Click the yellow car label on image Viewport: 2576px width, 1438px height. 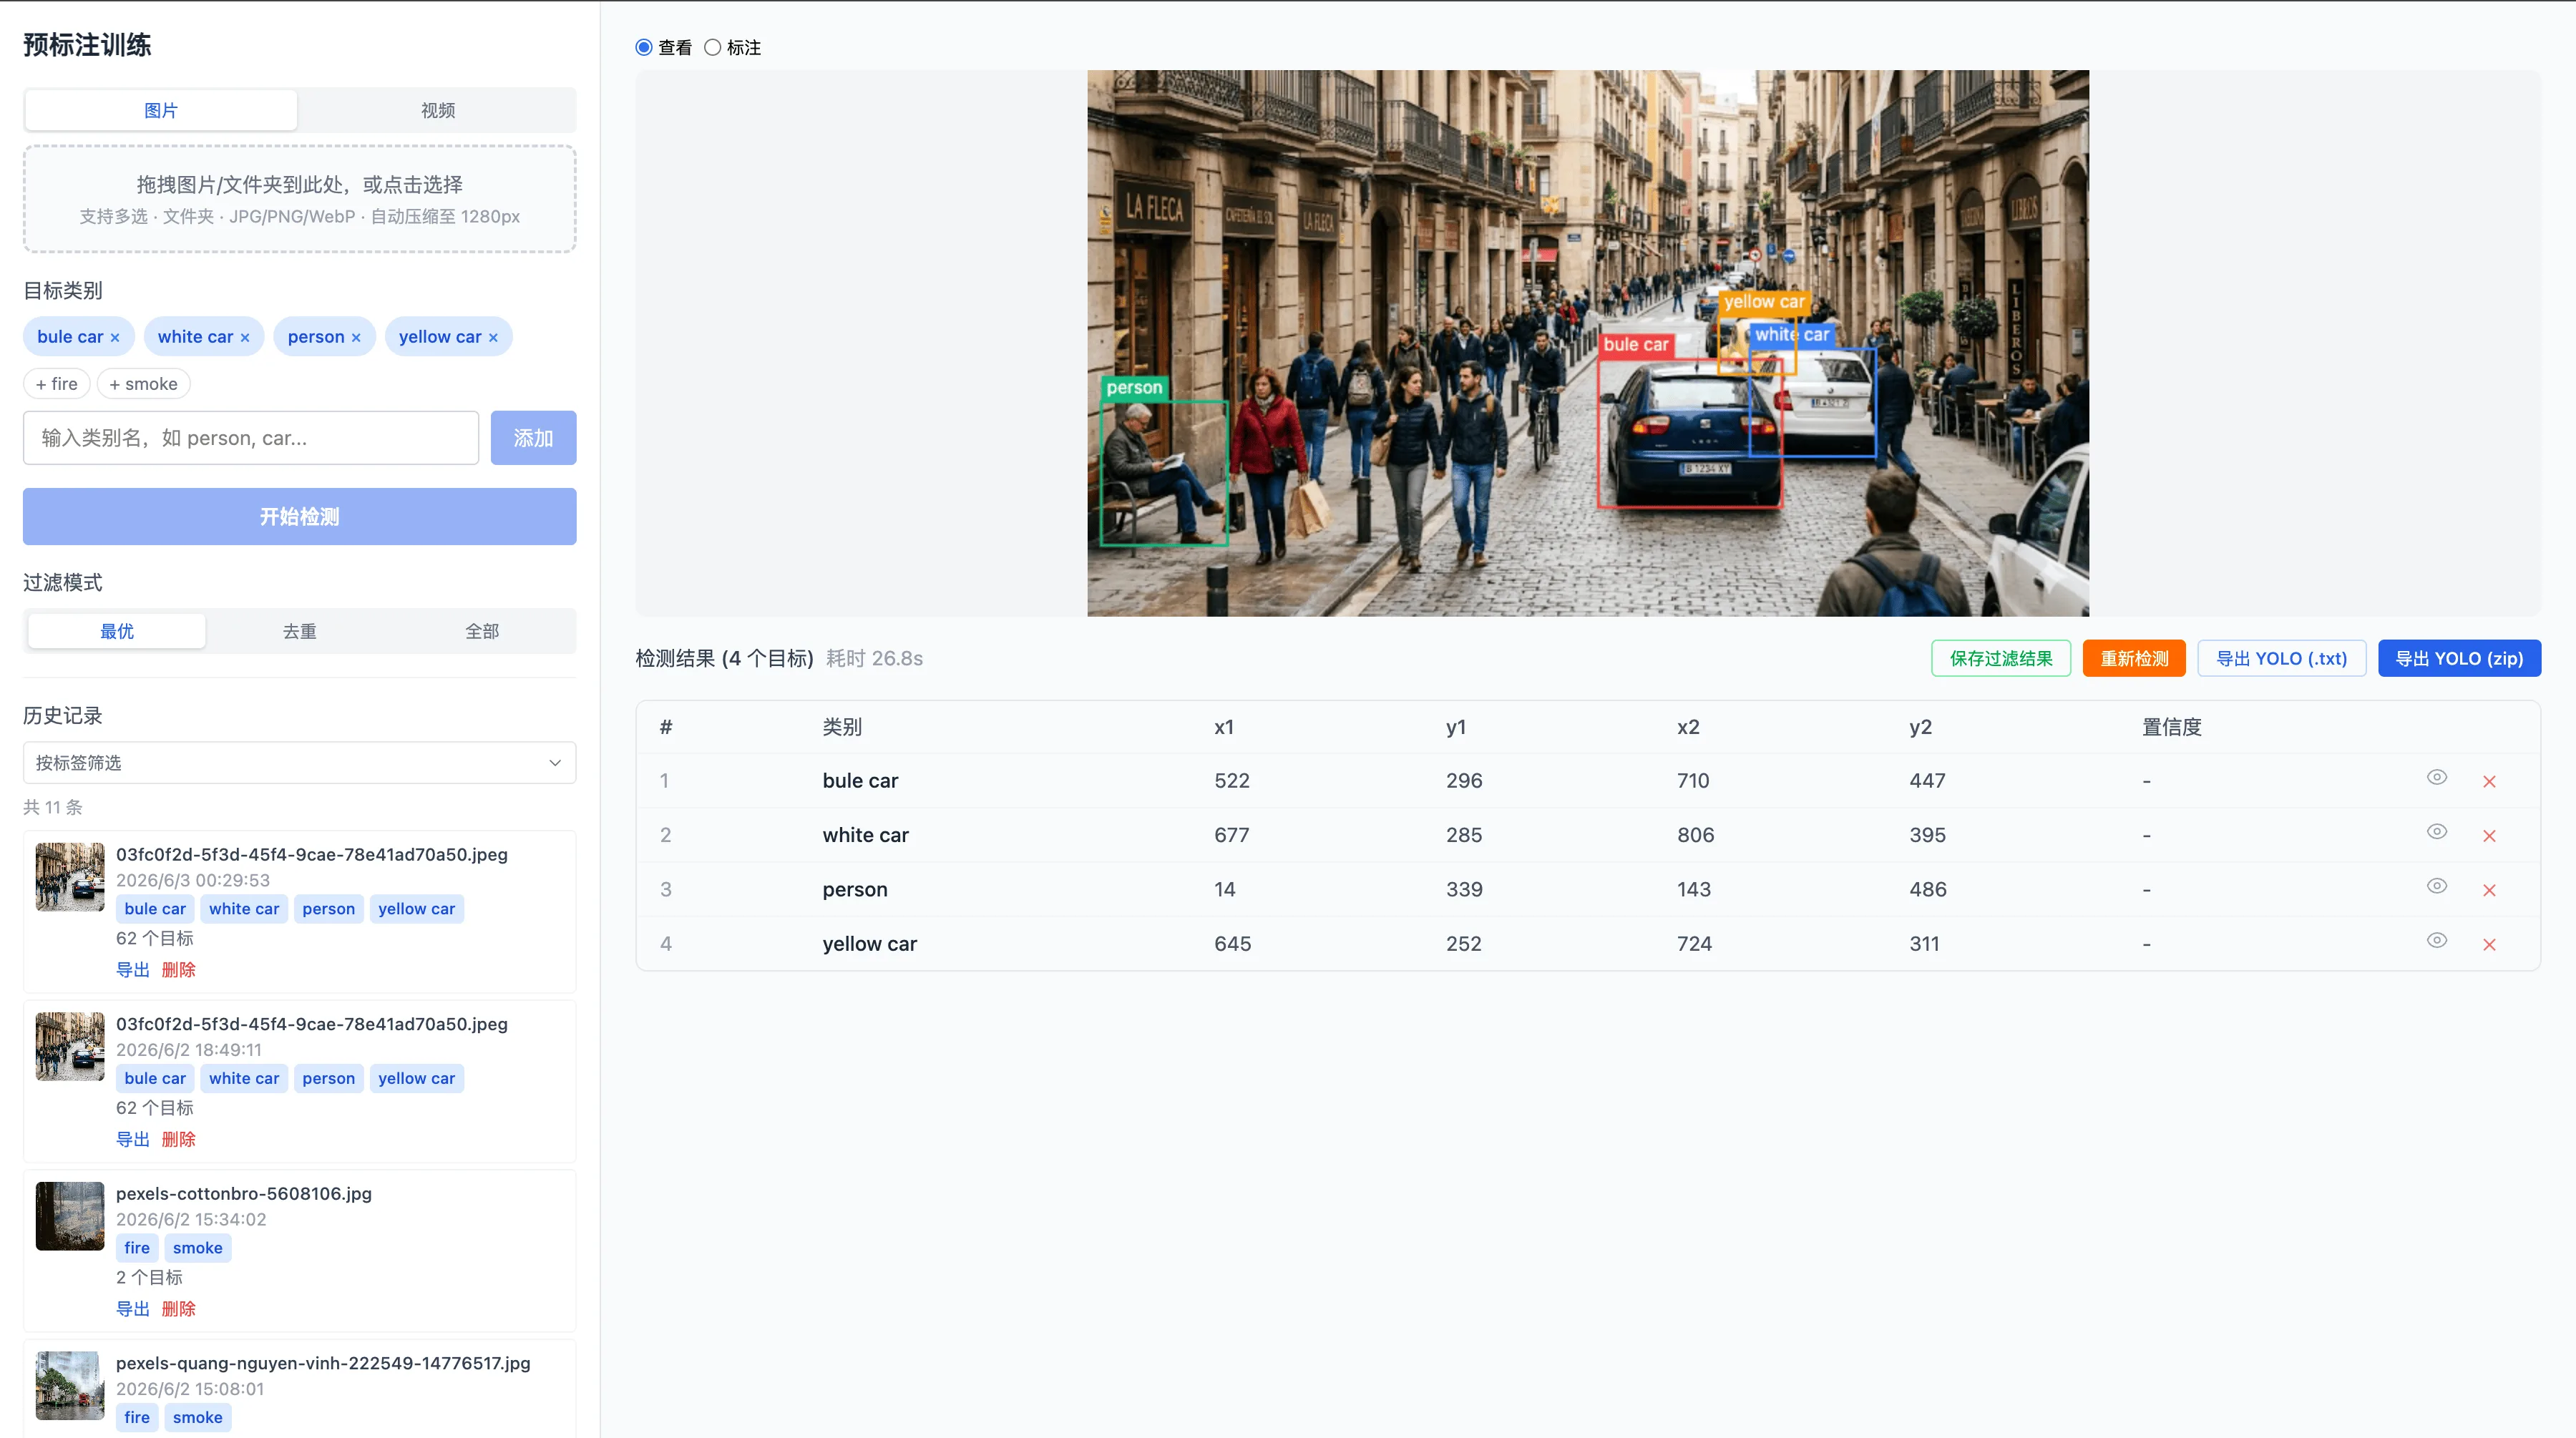coord(1764,302)
